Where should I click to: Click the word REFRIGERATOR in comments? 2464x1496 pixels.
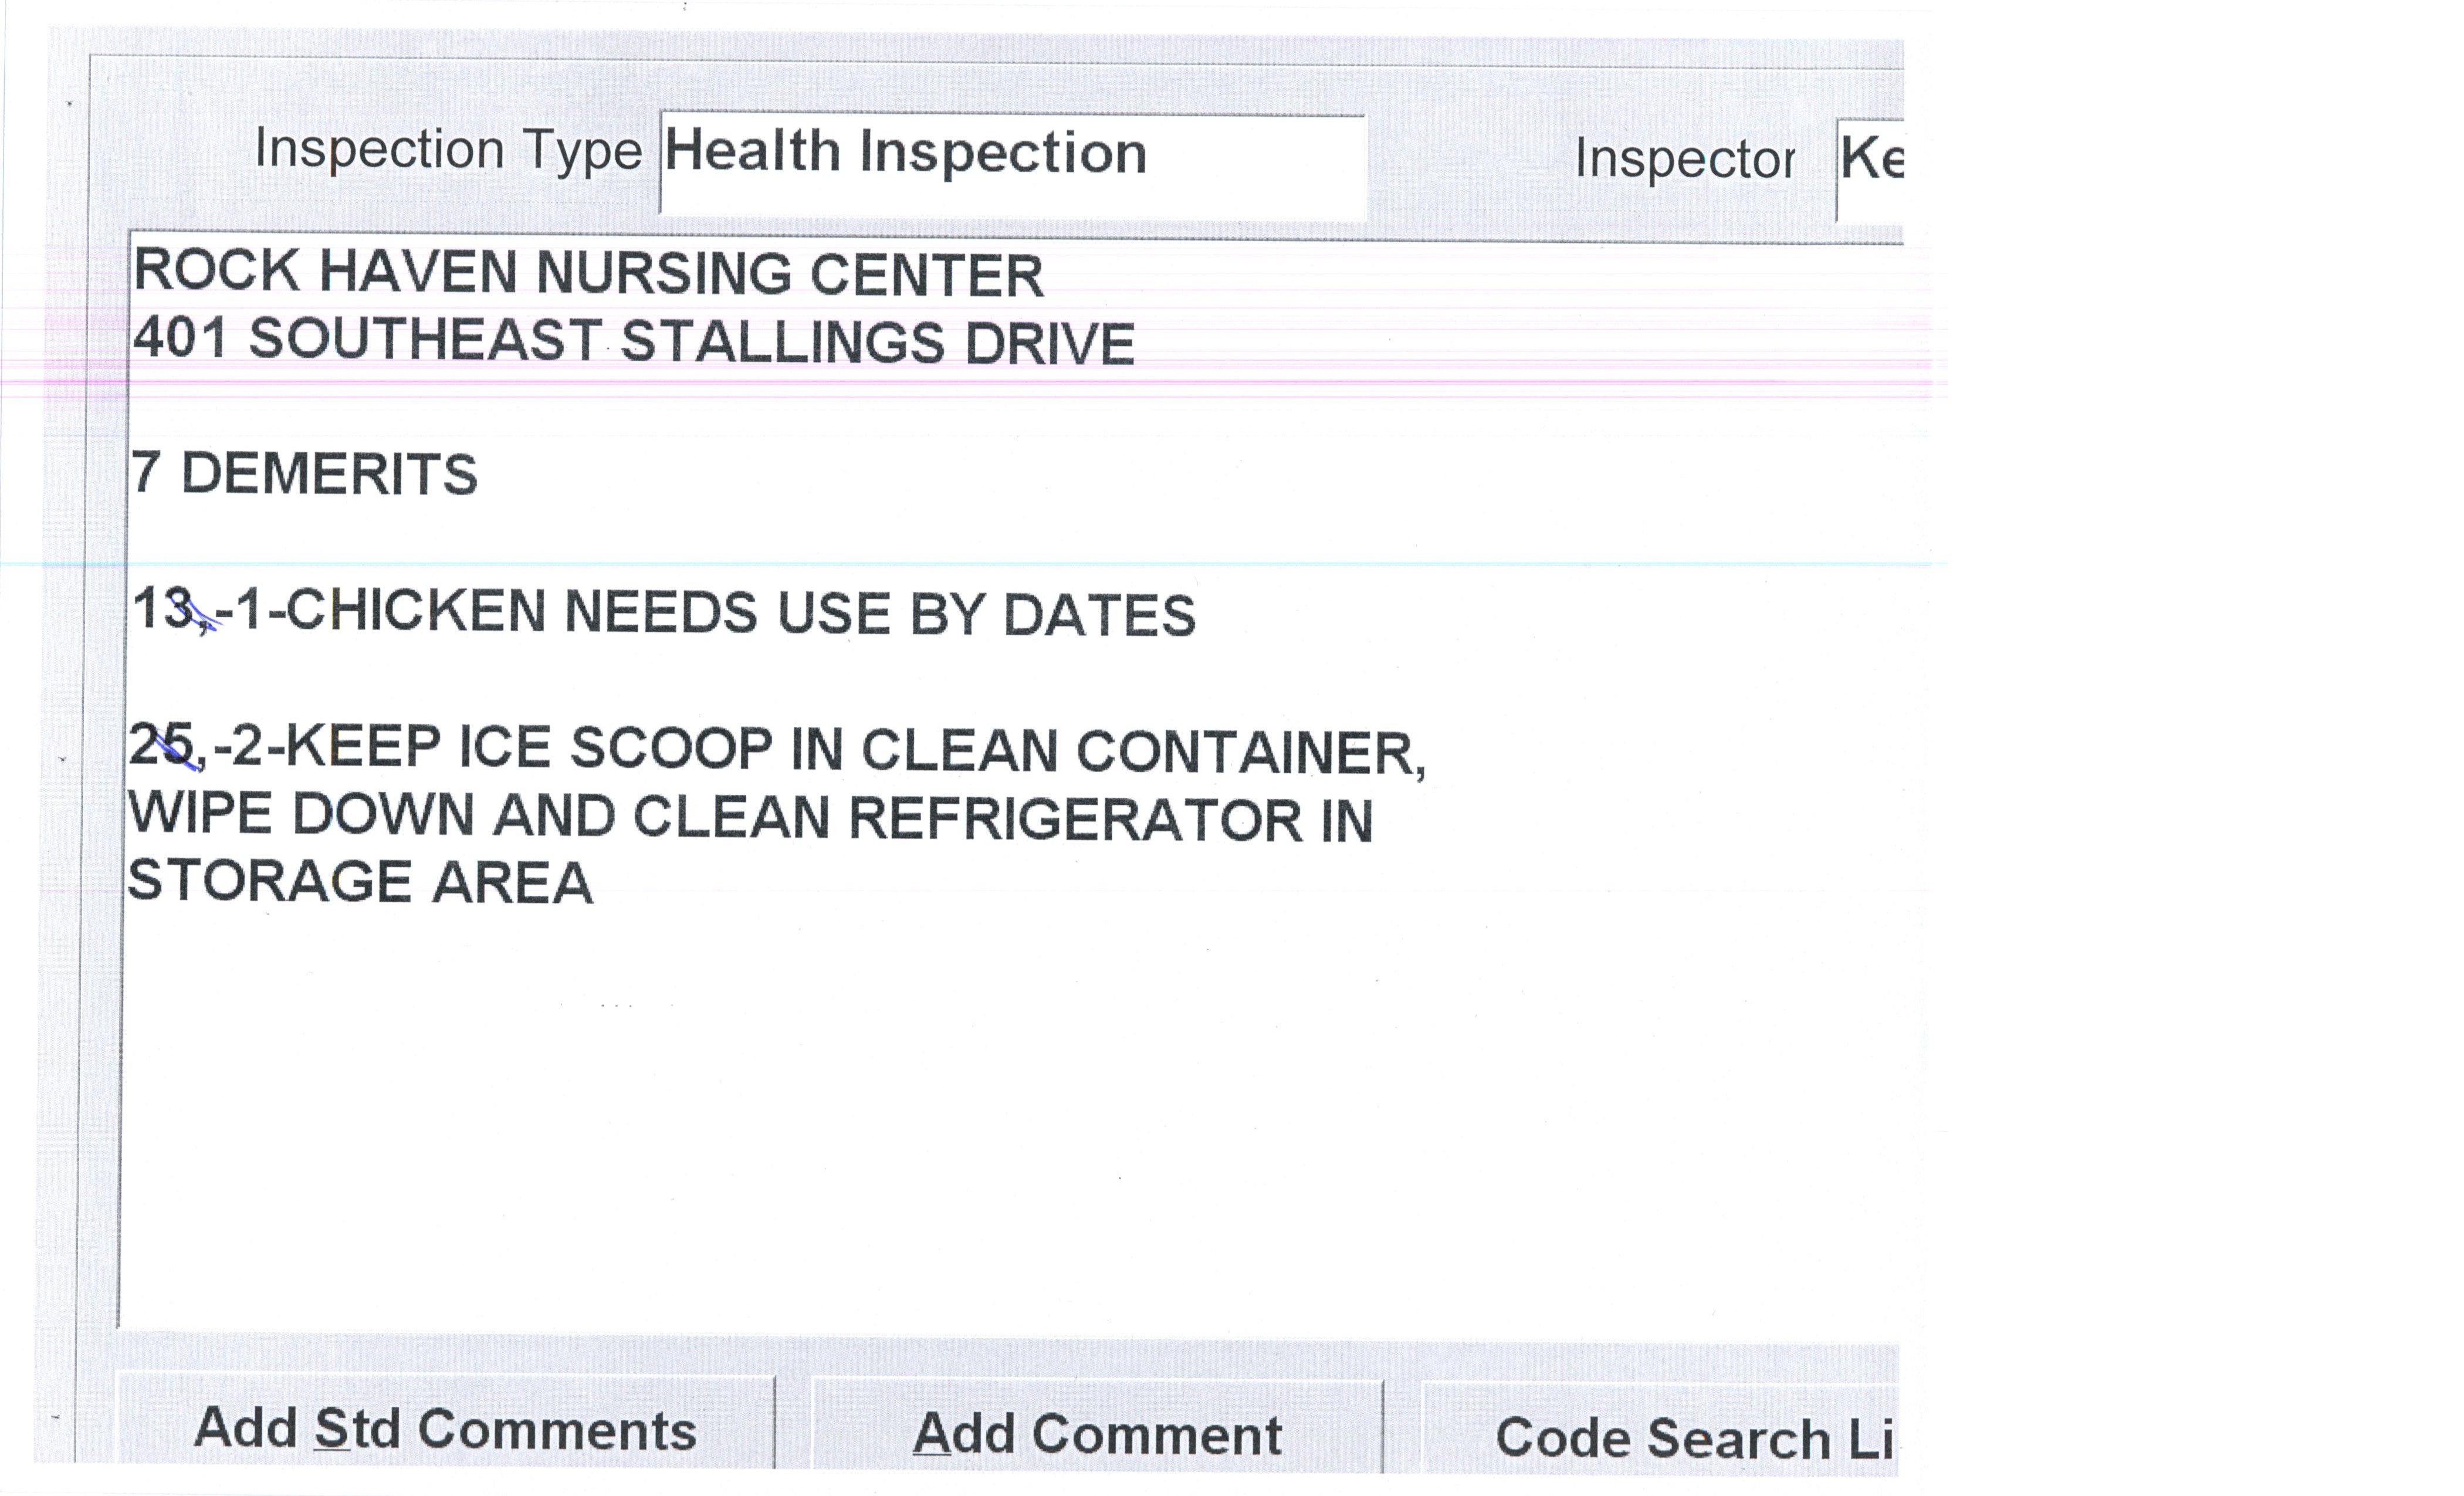(1075, 819)
